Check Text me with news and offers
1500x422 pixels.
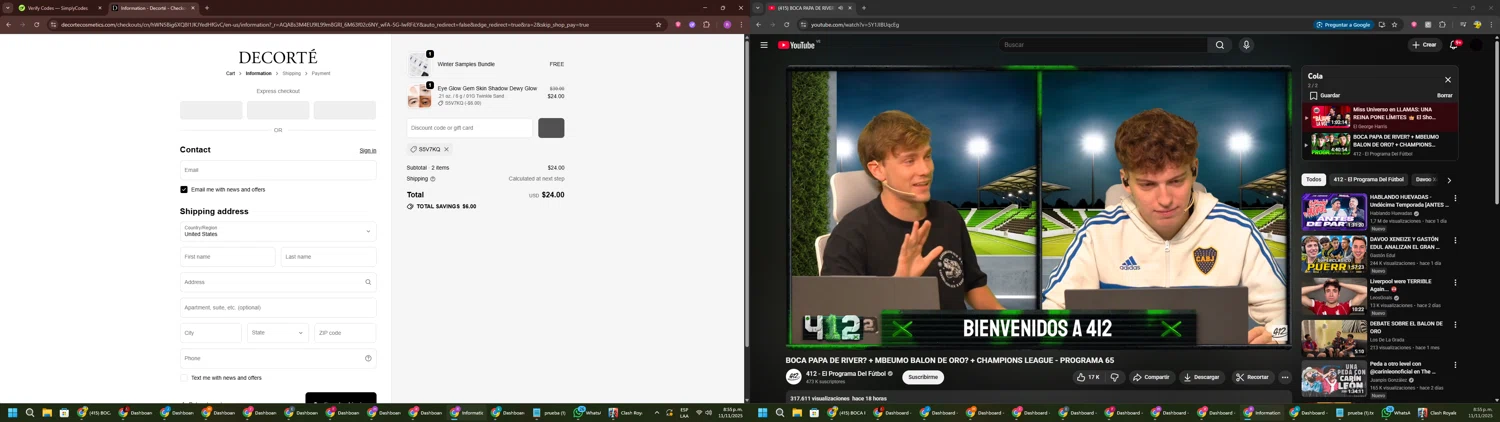pos(184,378)
